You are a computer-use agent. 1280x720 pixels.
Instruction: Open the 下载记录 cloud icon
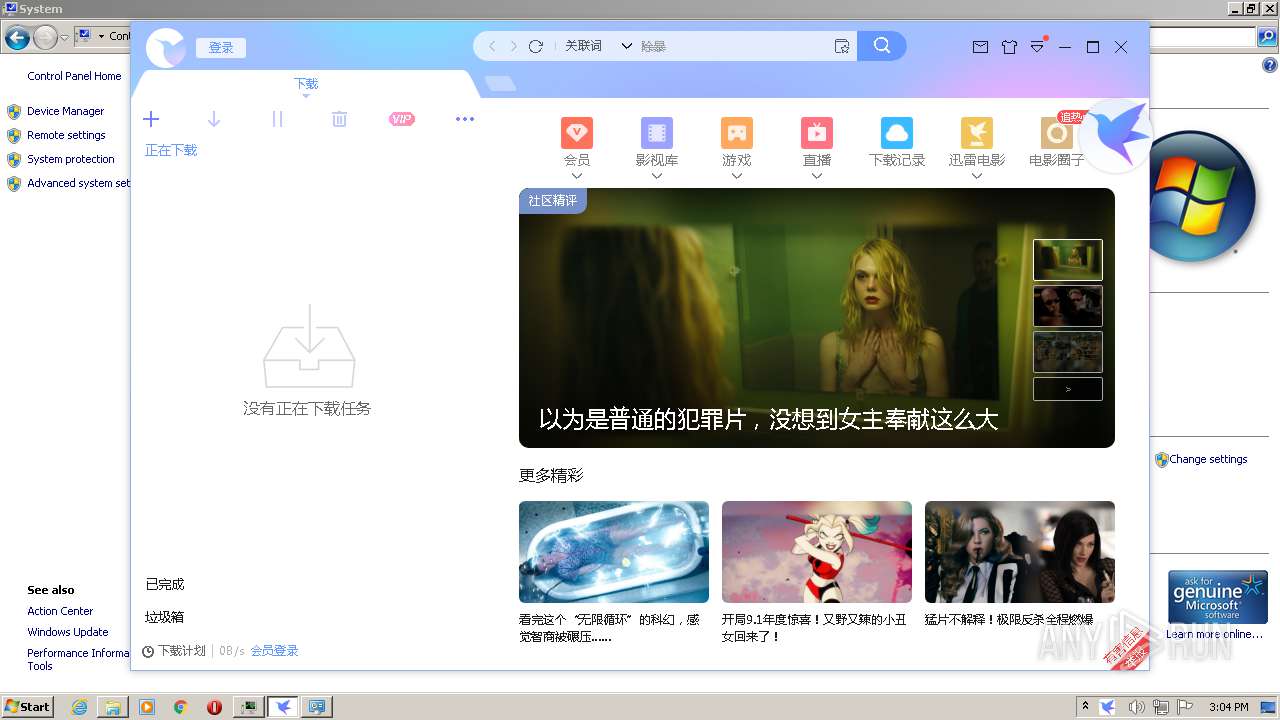897,133
